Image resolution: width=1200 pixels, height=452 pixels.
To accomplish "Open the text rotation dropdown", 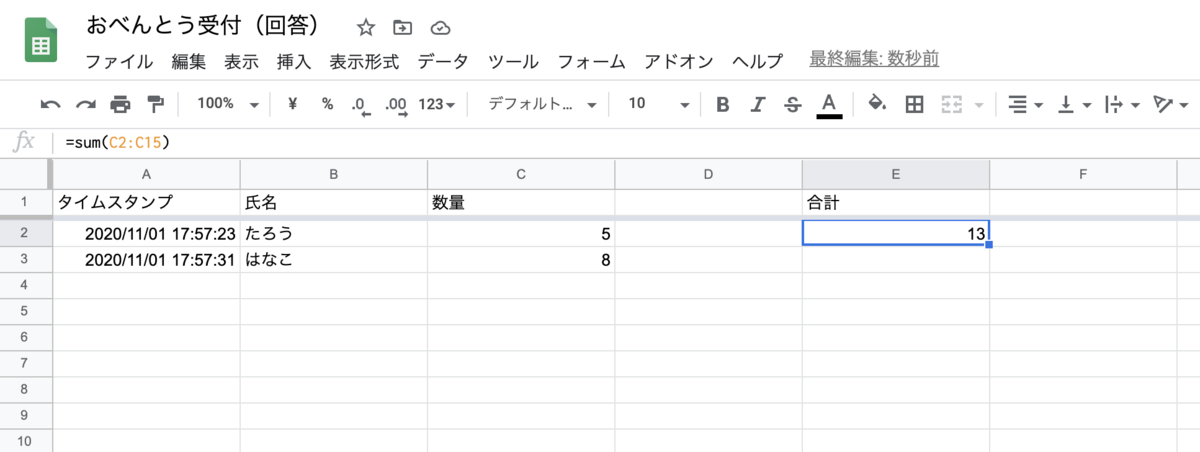I will [1170, 104].
